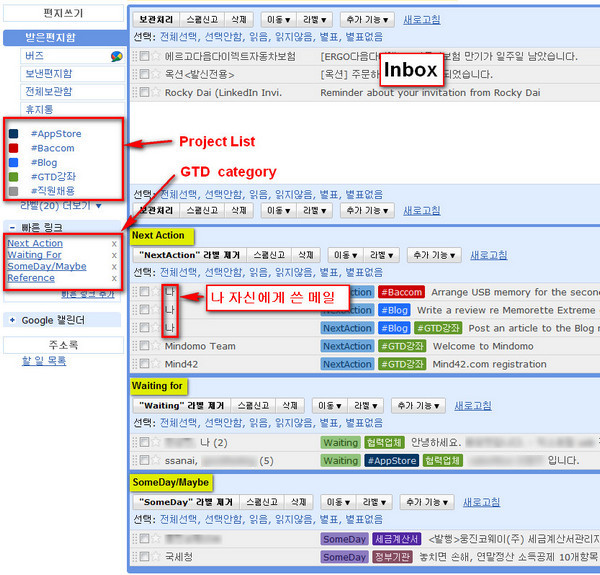Collapse the 빠른 링크 quick links box
Image resolution: width=600 pixels, height=575 pixels.
pyautogui.click(x=11, y=226)
